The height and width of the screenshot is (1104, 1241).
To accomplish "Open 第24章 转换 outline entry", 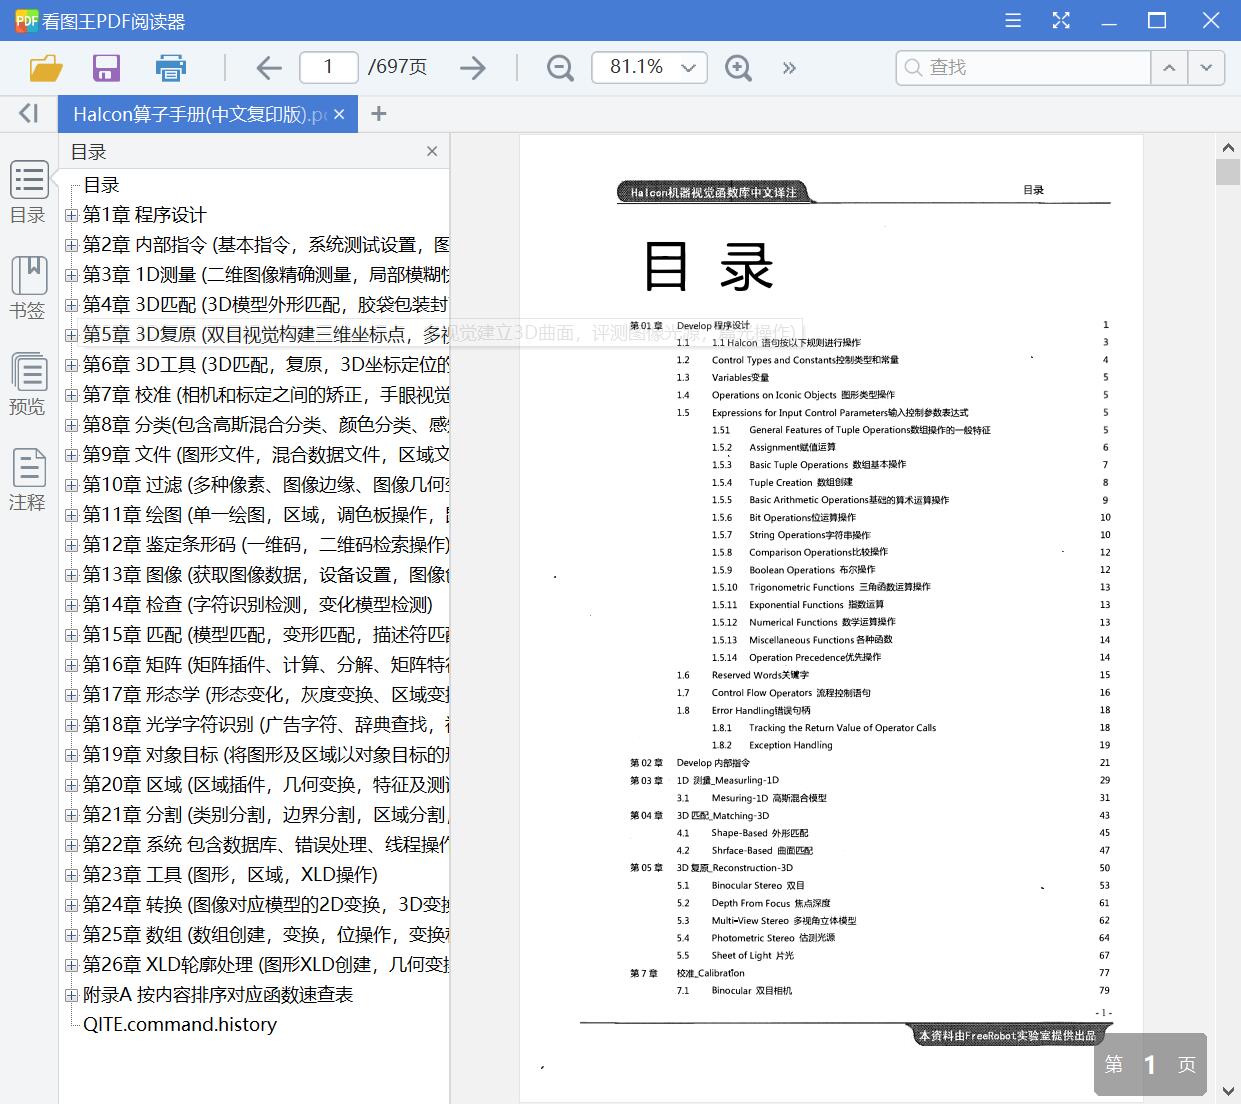I will (x=266, y=905).
